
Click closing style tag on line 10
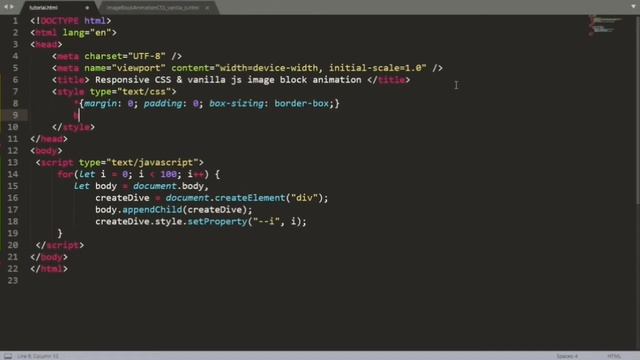(x=73, y=127)
